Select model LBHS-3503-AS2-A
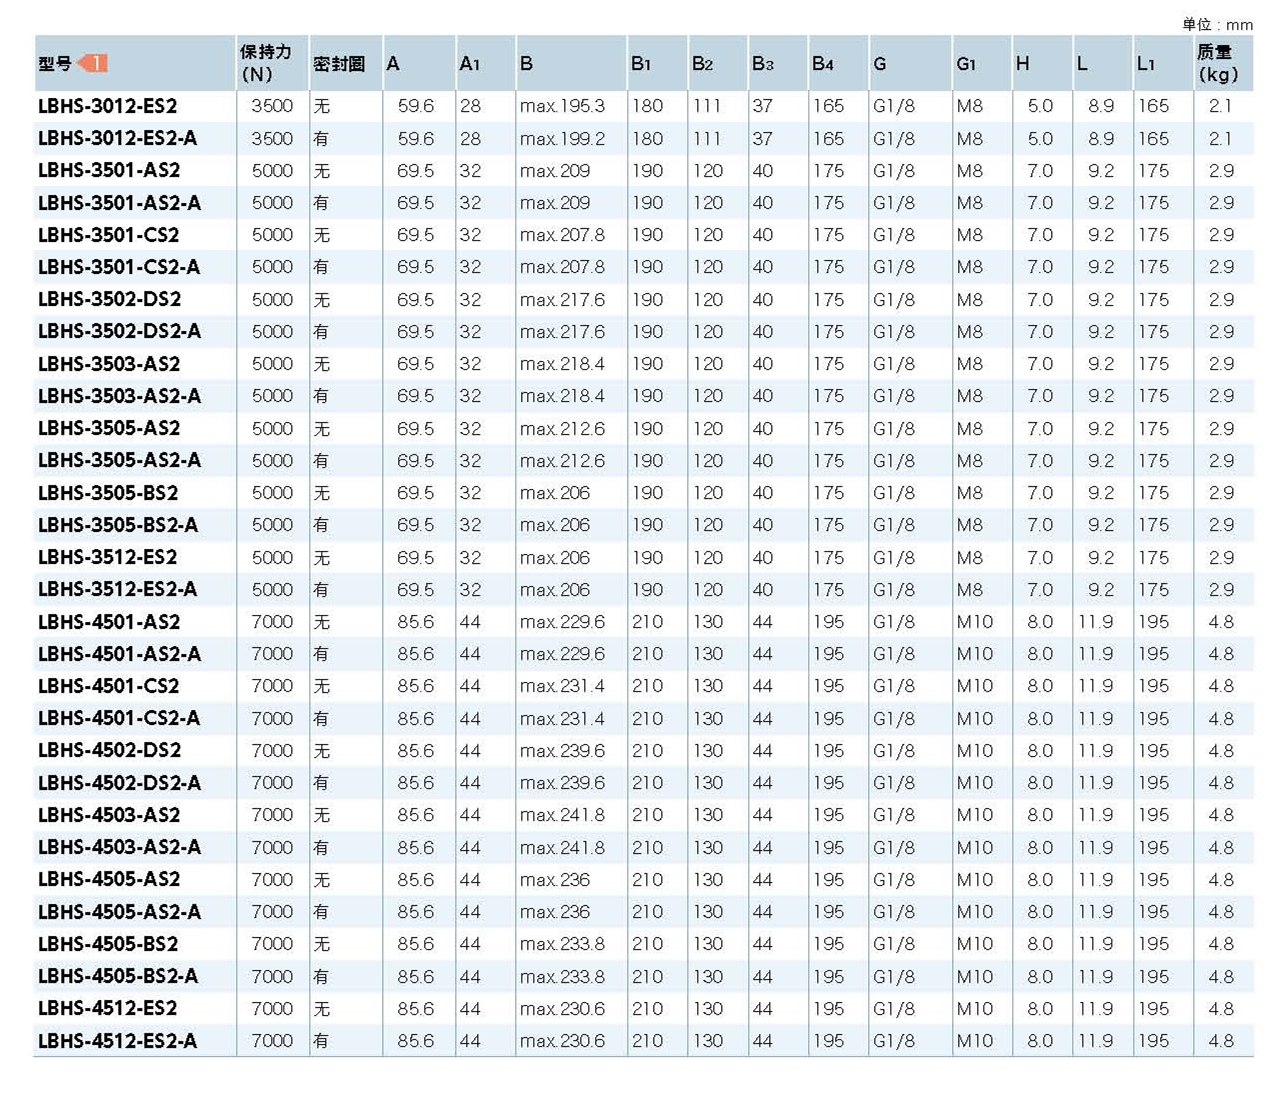 119,396
